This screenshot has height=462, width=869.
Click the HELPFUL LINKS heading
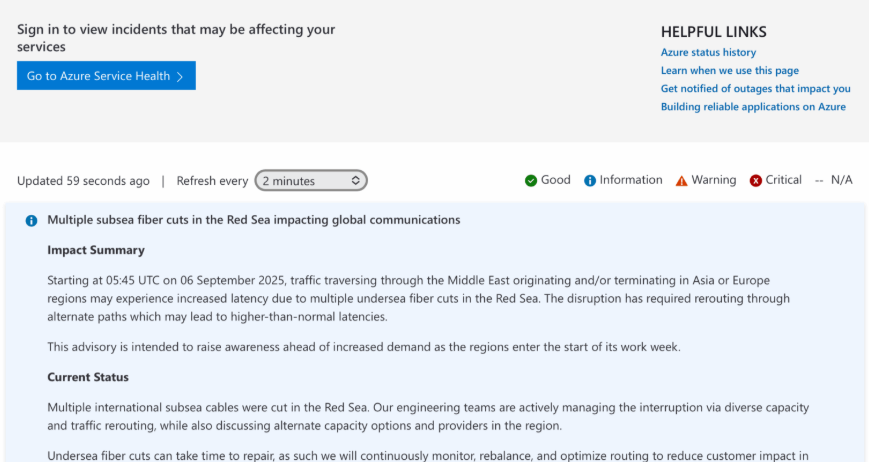[714, 32]
